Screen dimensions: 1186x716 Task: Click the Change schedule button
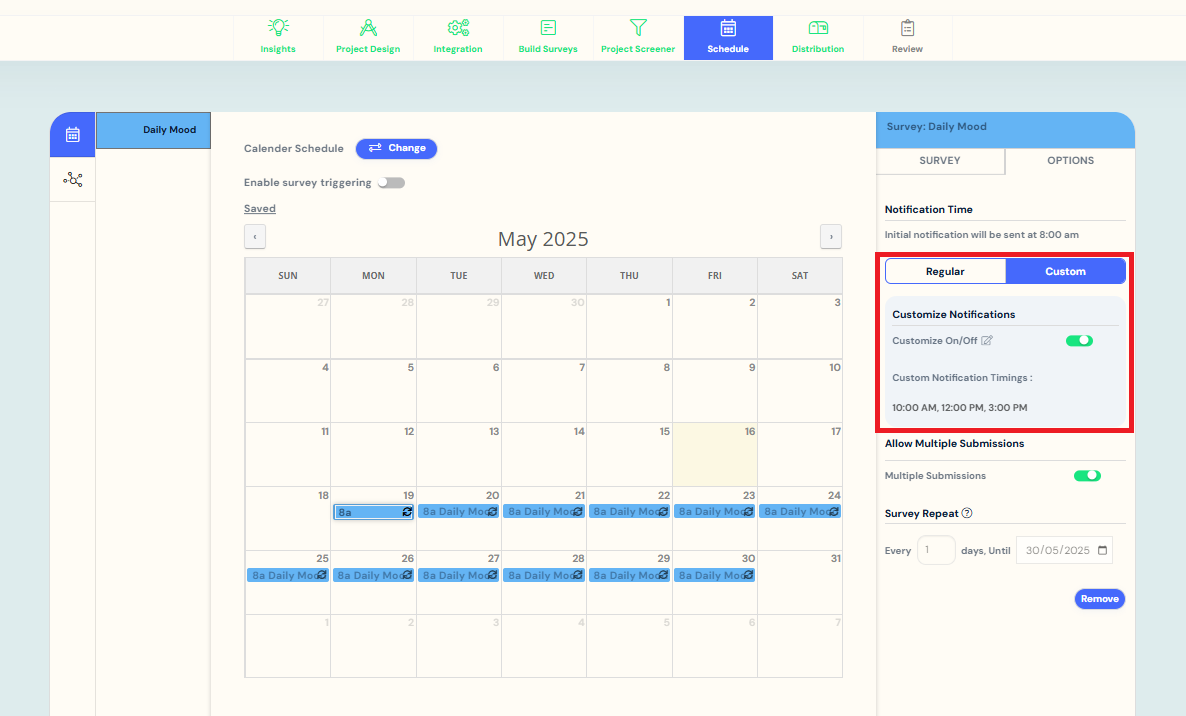(396, 148)
